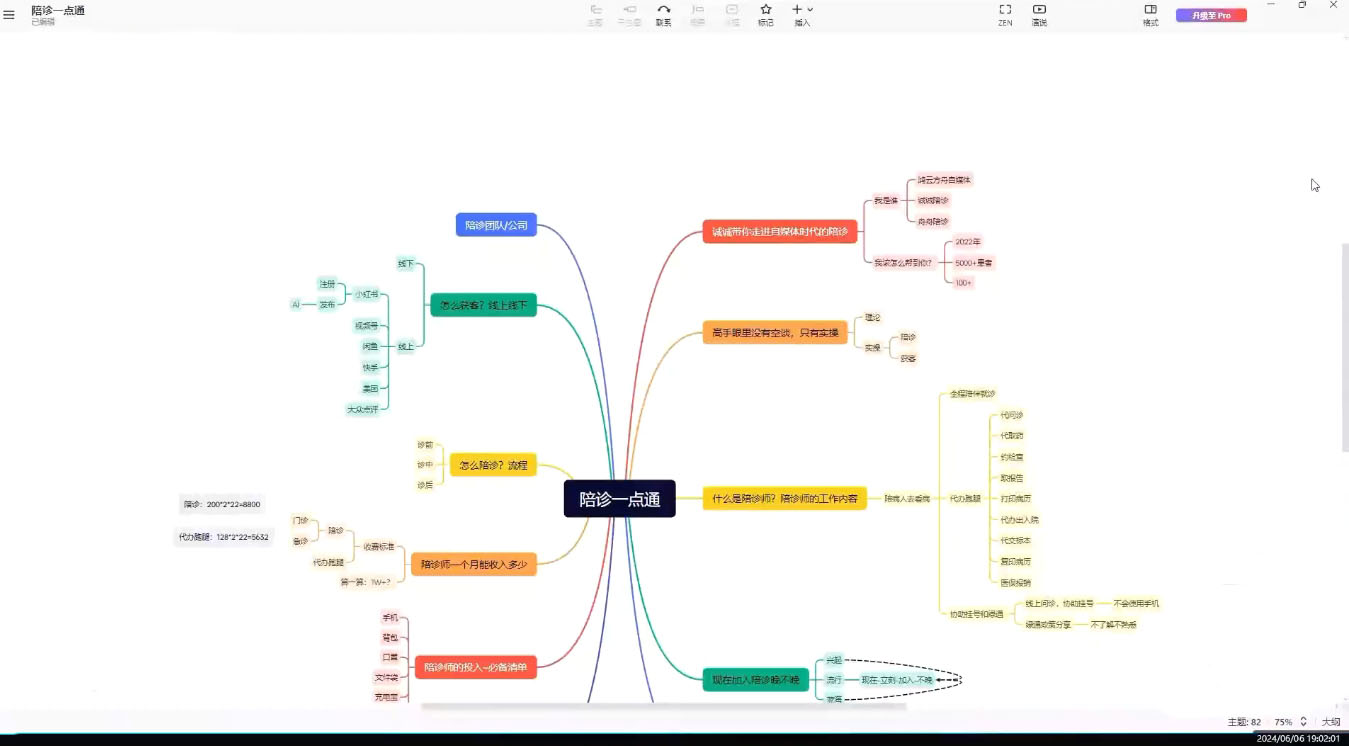Screen dimensions: 1349x746
Task: Open the hamburger main menu
Action: (9, 15)
